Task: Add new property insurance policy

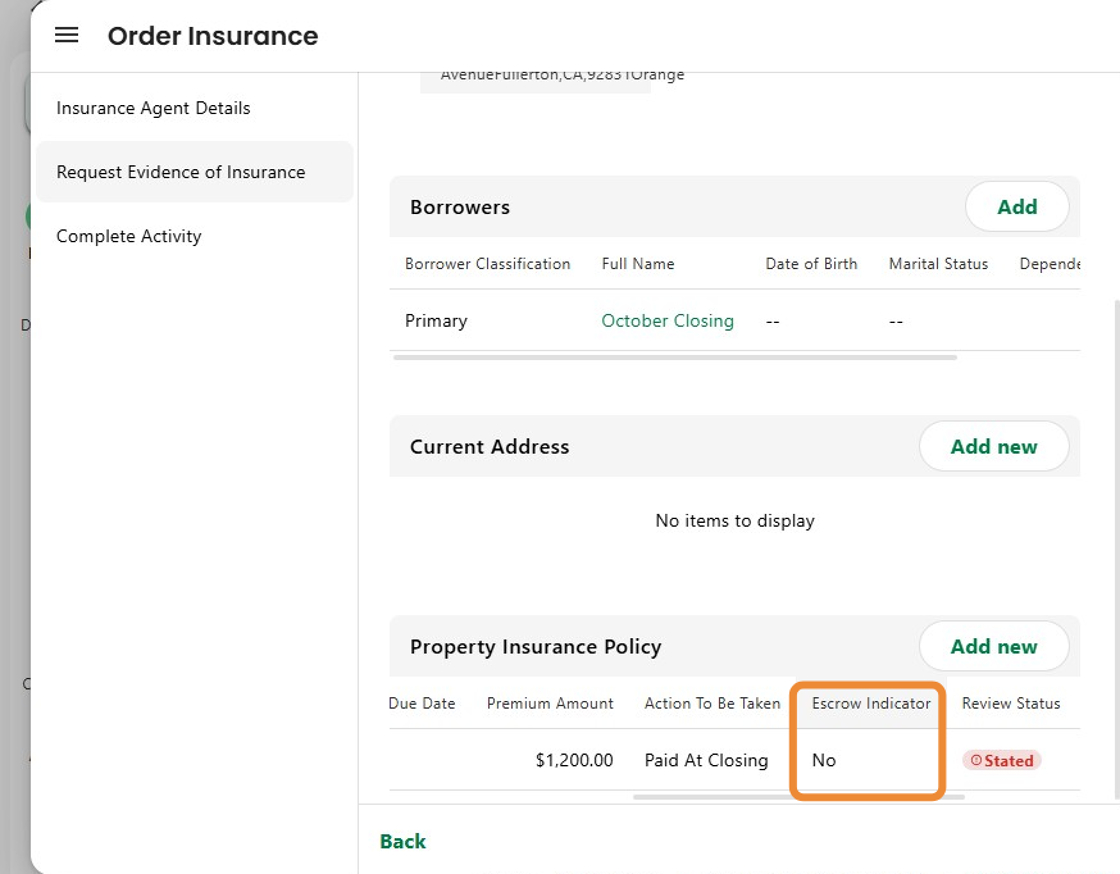Action: click(993, 647)
